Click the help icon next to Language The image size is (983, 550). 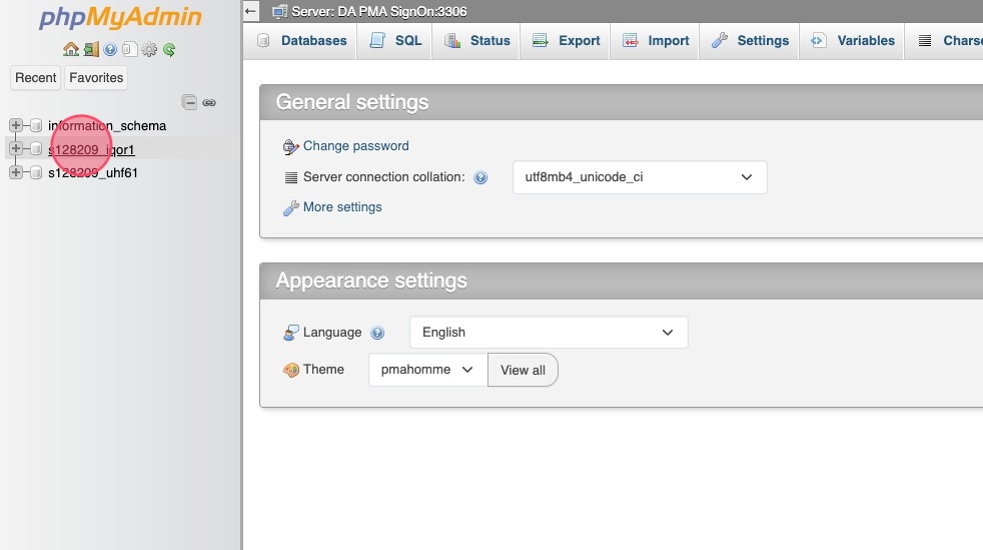377,333
